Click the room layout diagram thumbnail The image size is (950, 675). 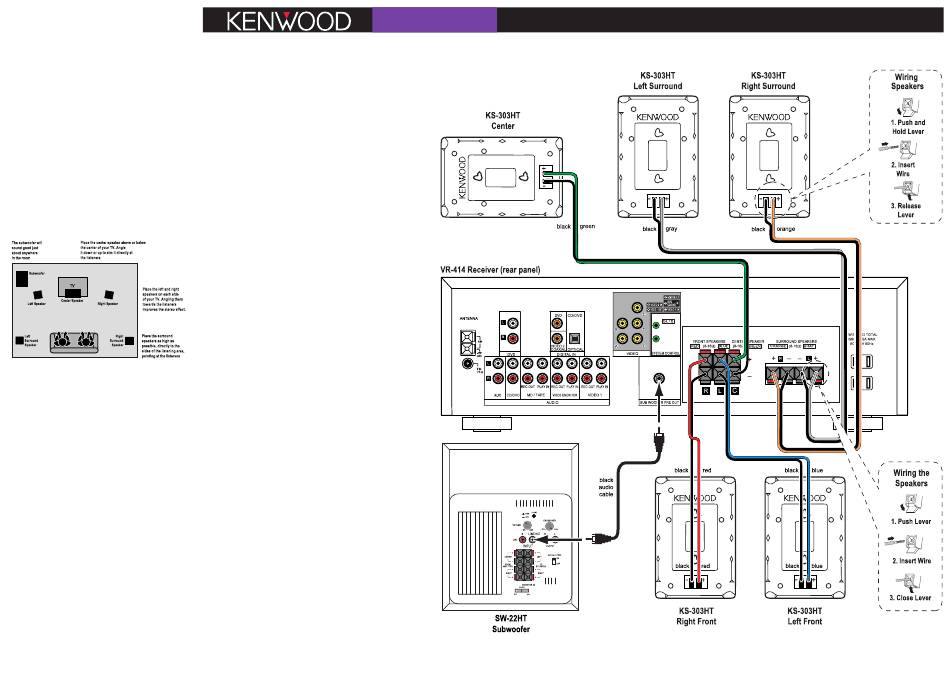click(75, 310)
